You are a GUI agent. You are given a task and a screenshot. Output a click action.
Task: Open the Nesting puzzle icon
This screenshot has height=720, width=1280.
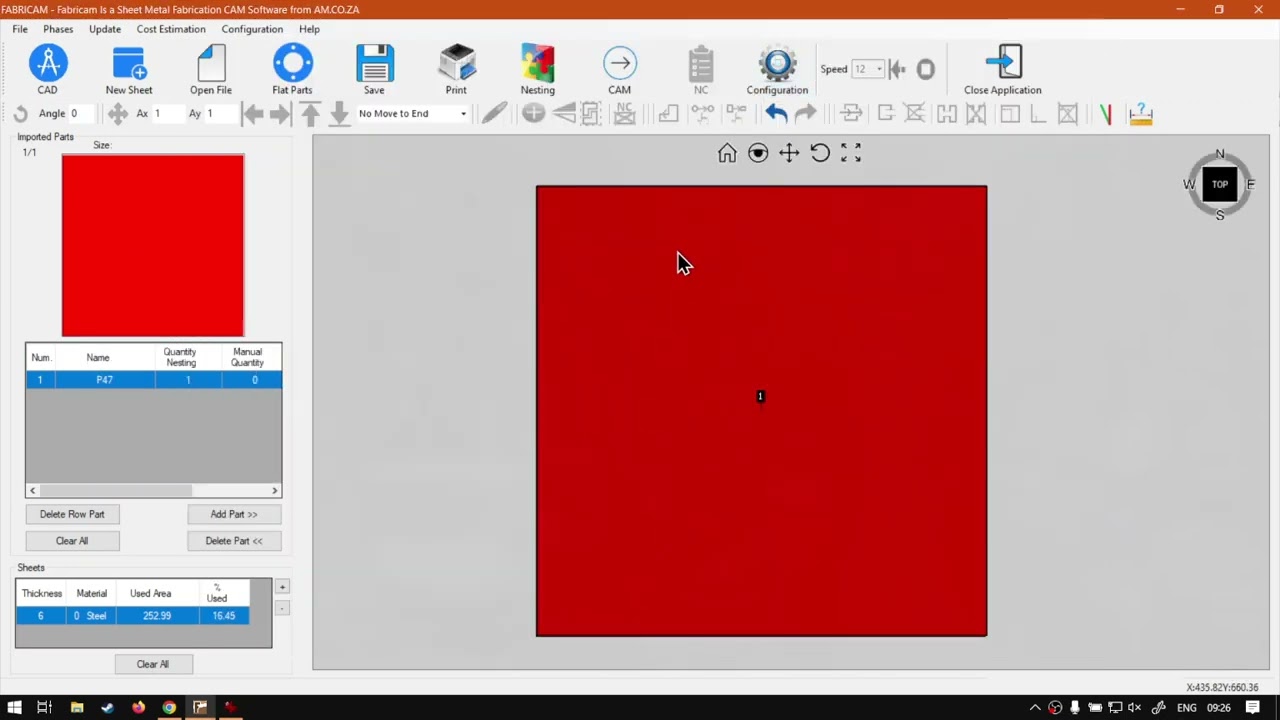pyautogui.click(x=538, y=64)
